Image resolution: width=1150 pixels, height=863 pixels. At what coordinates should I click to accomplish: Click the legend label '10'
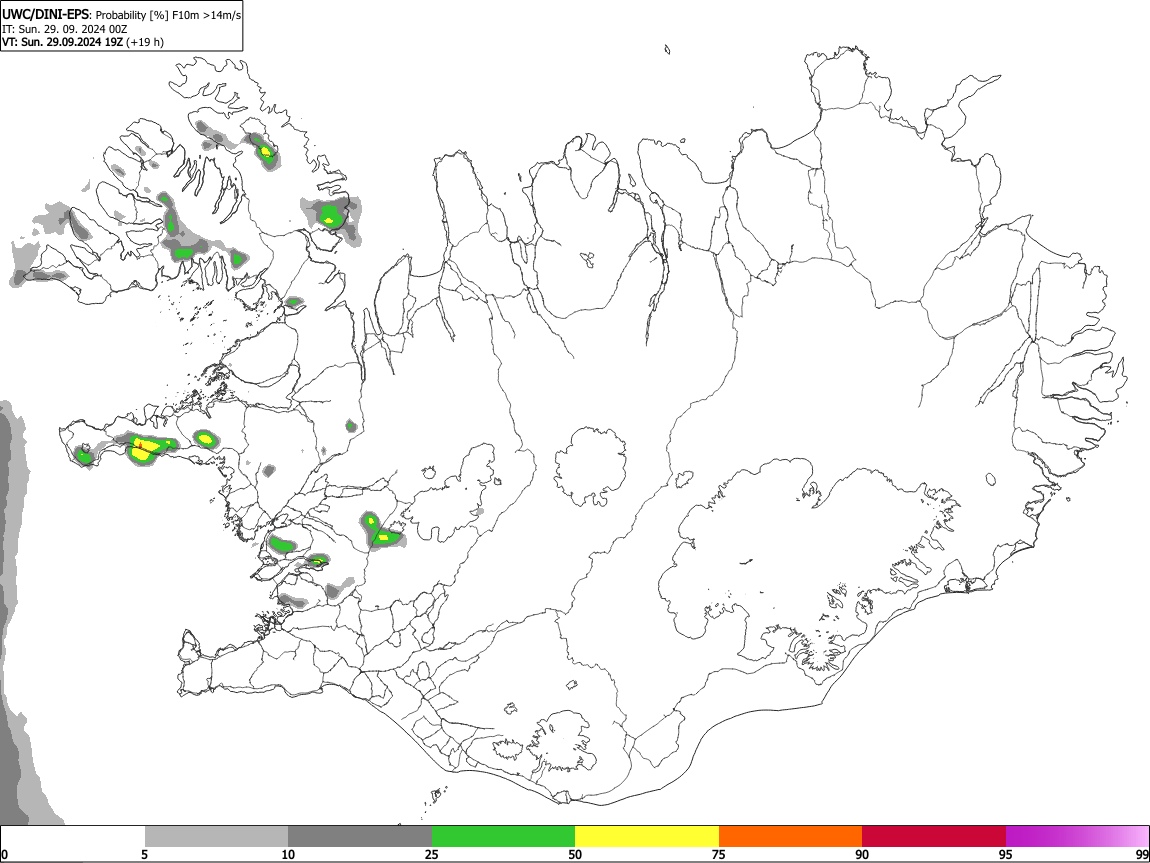click(288, 854)
